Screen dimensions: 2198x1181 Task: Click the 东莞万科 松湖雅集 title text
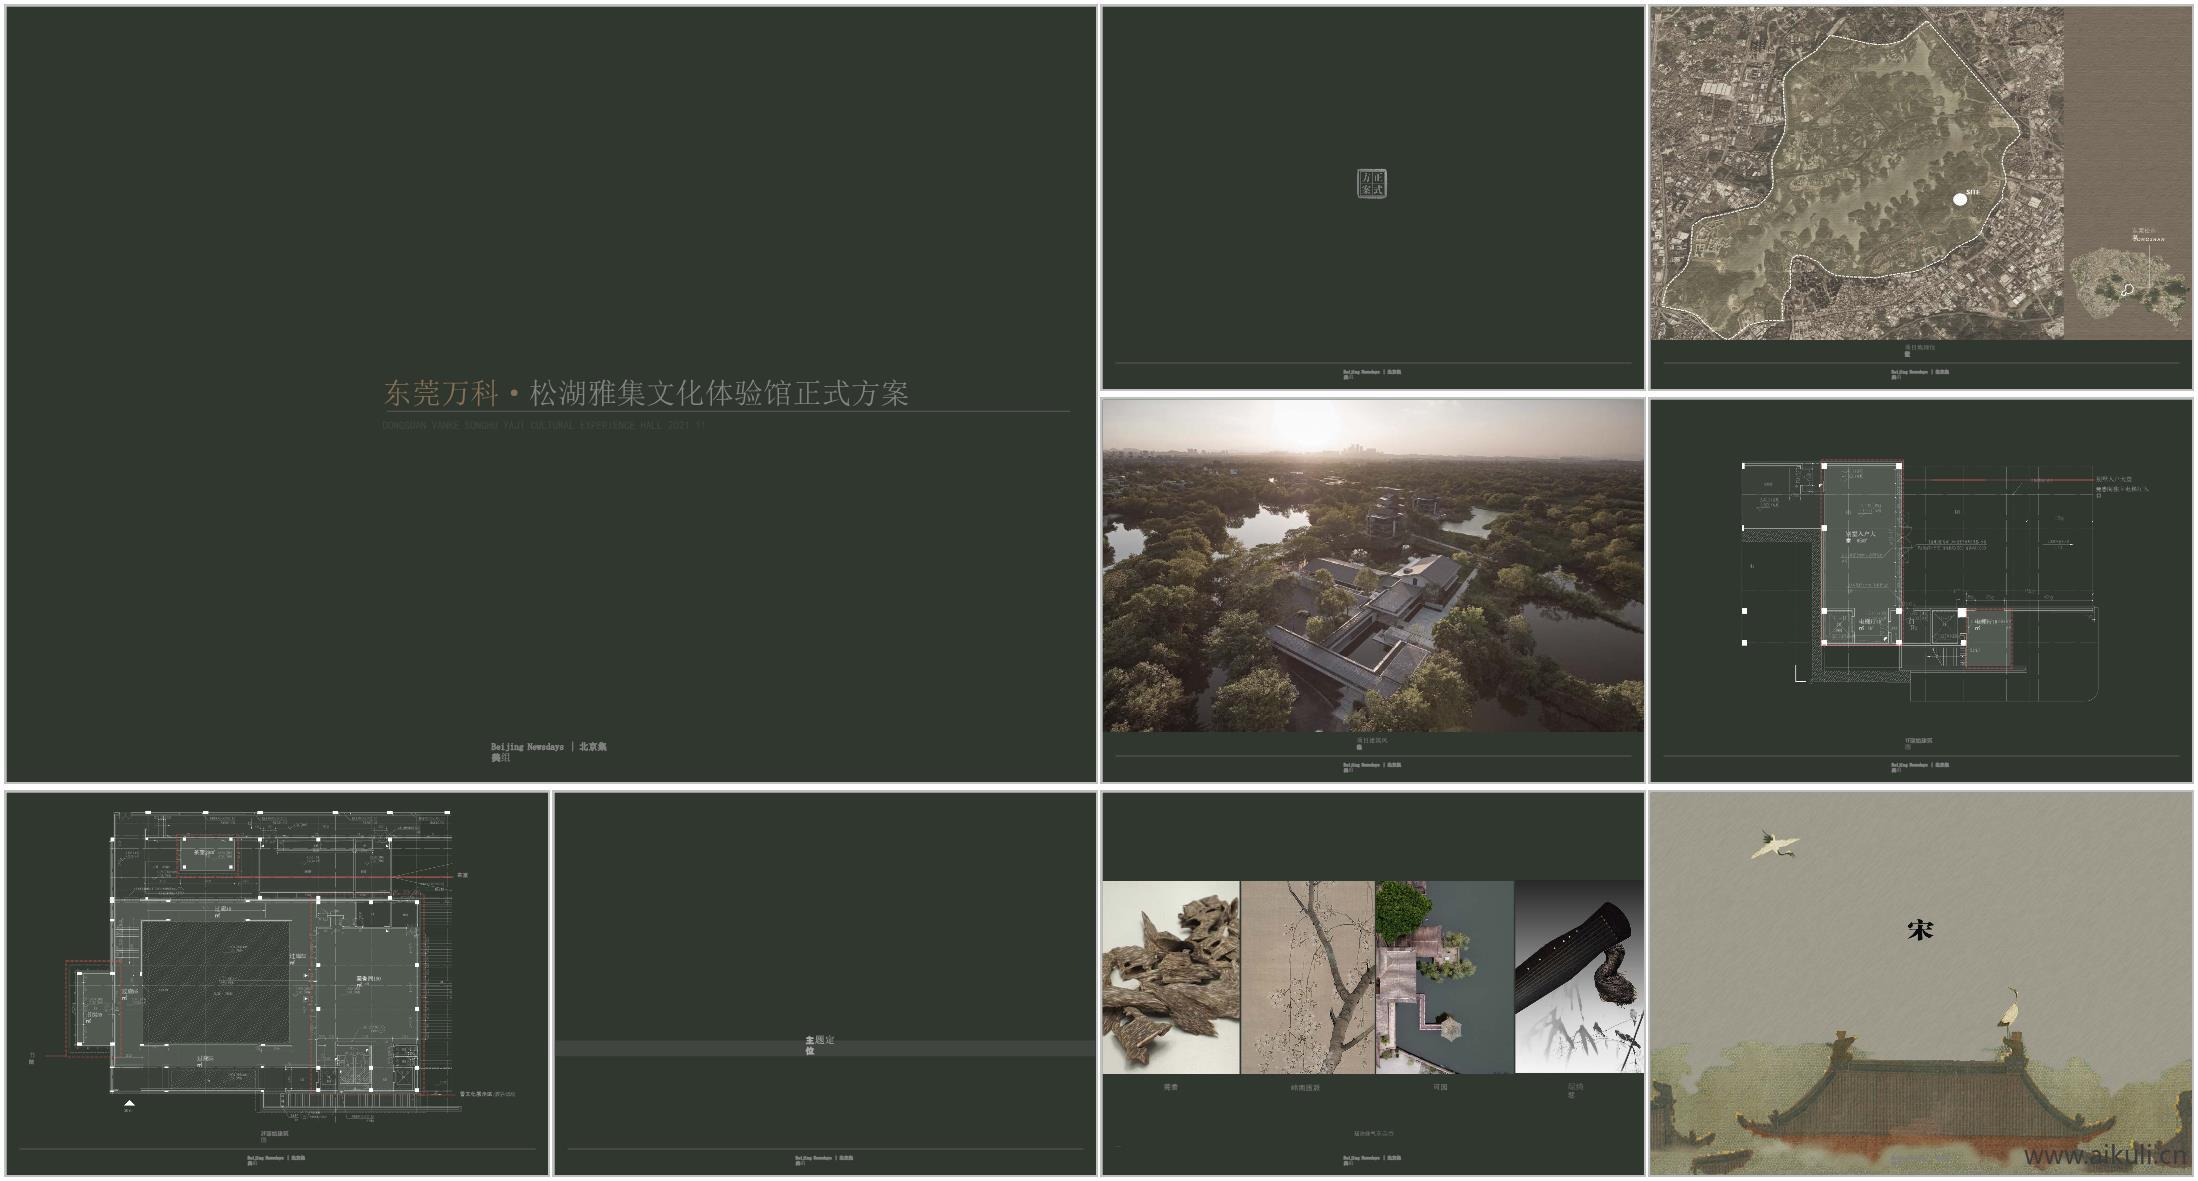point(646,393)
